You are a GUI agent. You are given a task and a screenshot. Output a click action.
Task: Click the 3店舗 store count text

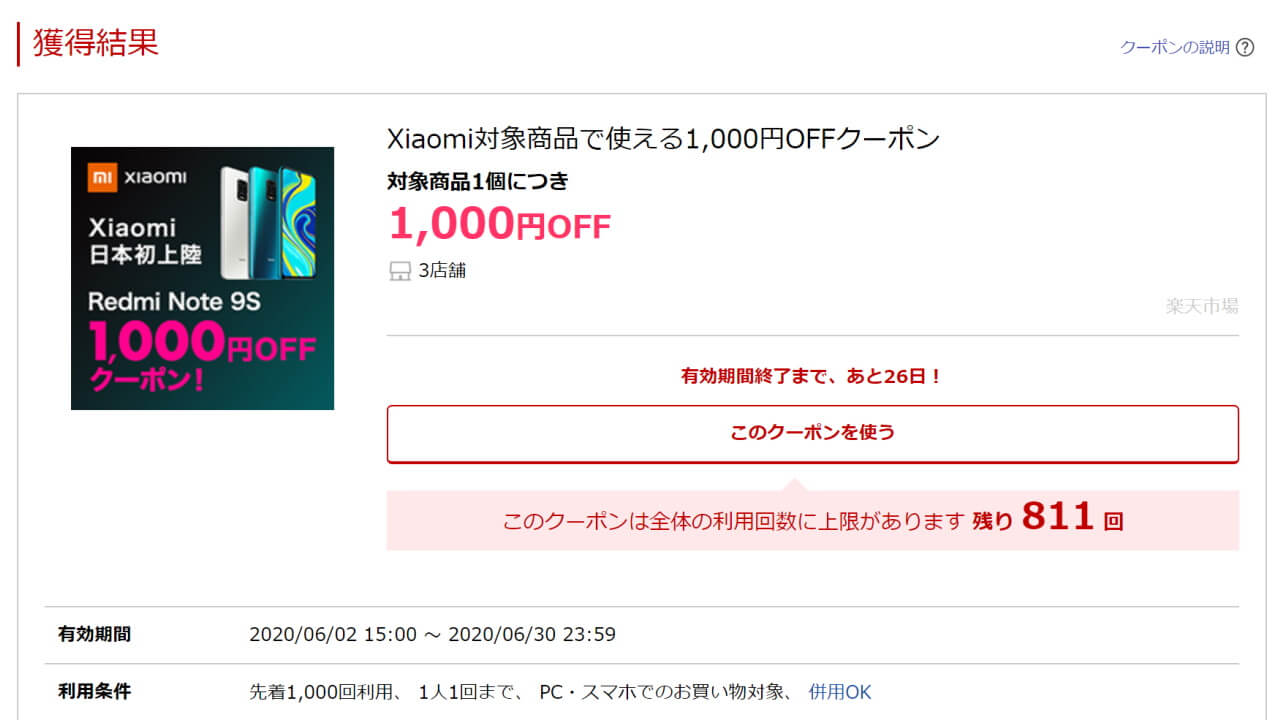(442, 271)
